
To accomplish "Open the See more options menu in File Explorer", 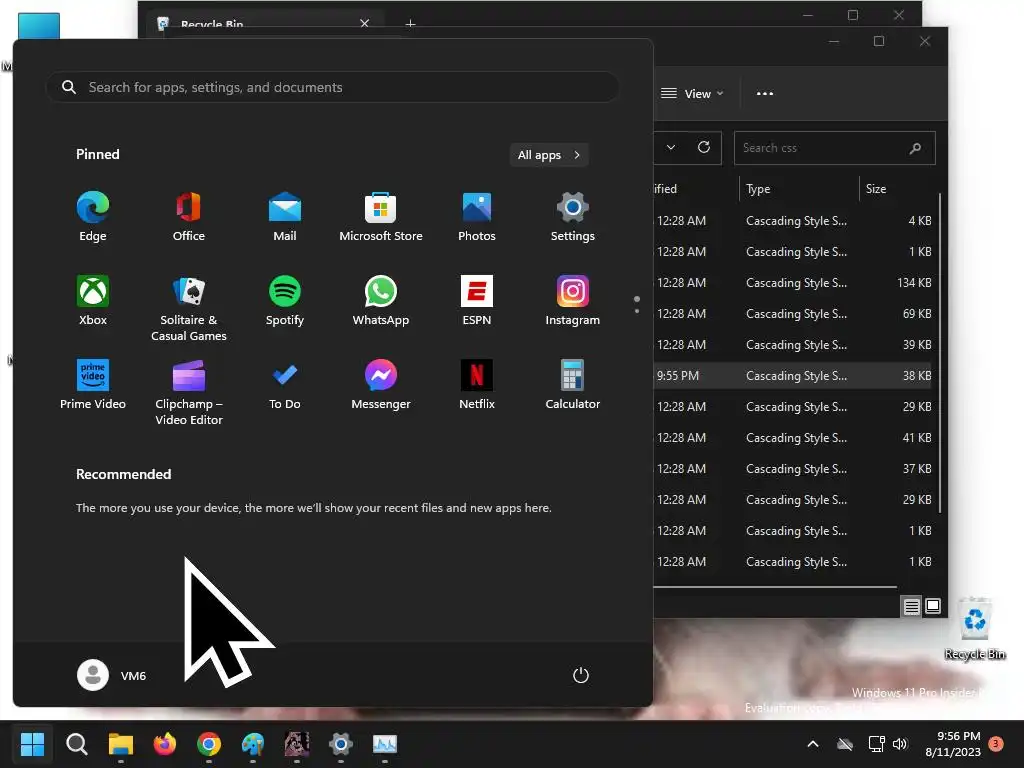I will (765, 93).
